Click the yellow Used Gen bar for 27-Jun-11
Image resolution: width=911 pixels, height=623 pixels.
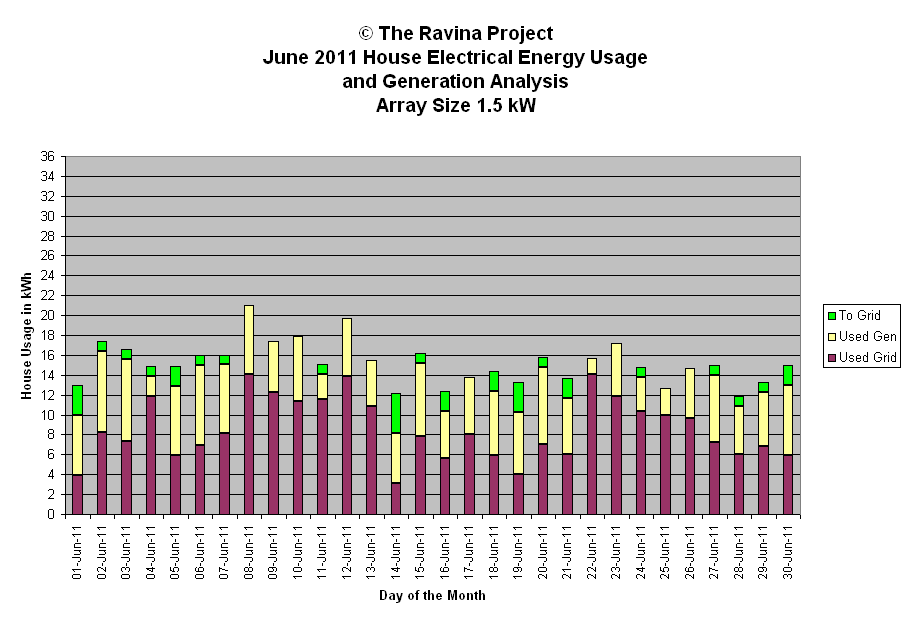pyautogui.click(x=715, y=409)
